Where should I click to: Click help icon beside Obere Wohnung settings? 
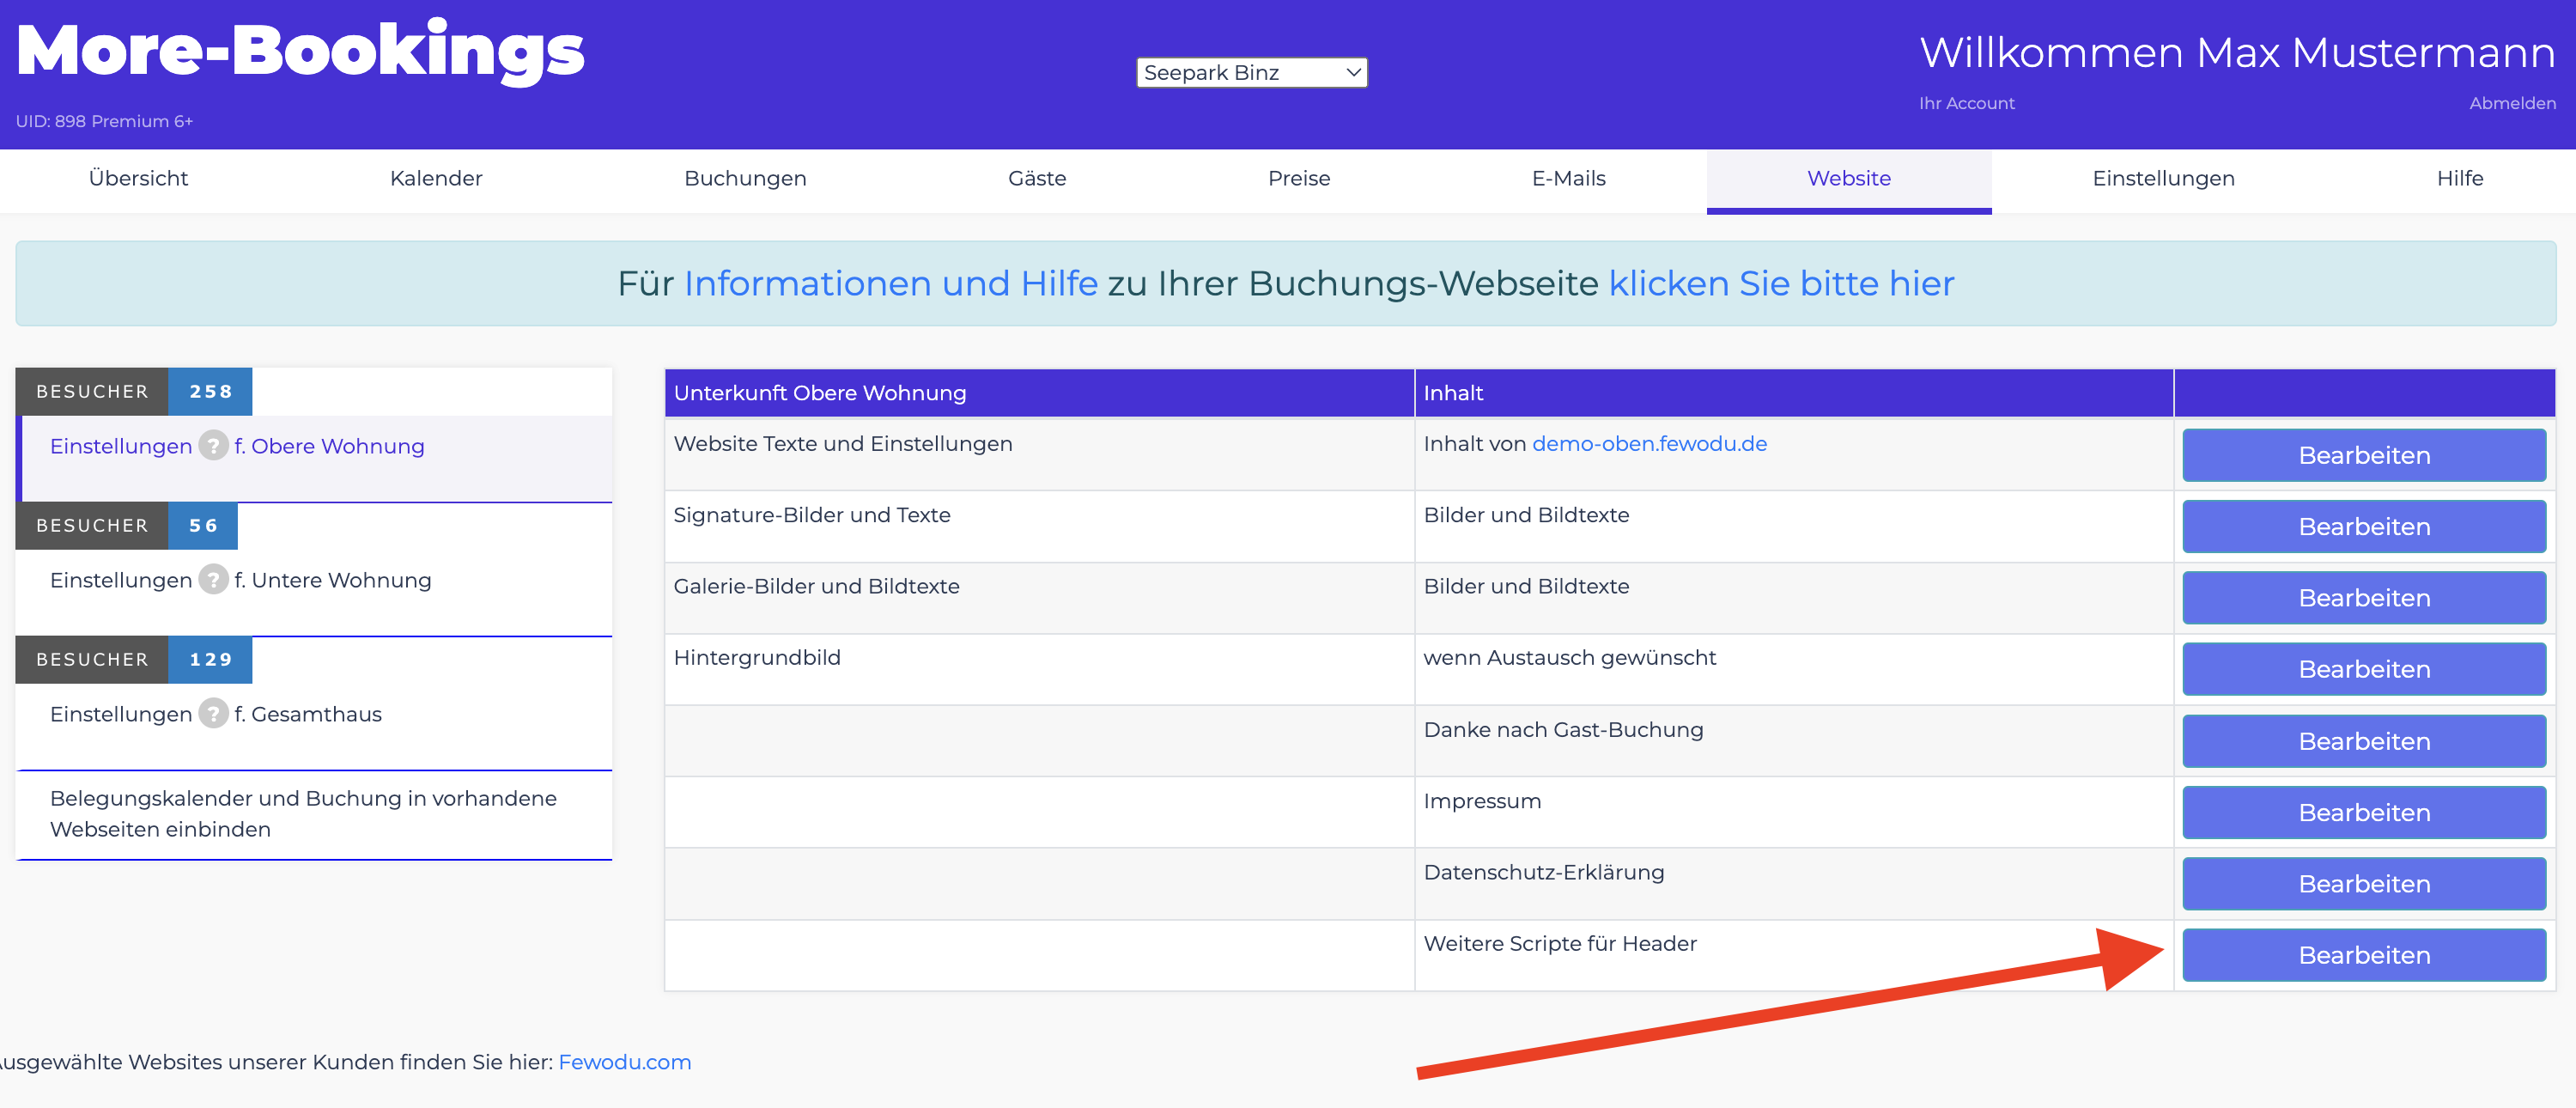pos(213,446)
